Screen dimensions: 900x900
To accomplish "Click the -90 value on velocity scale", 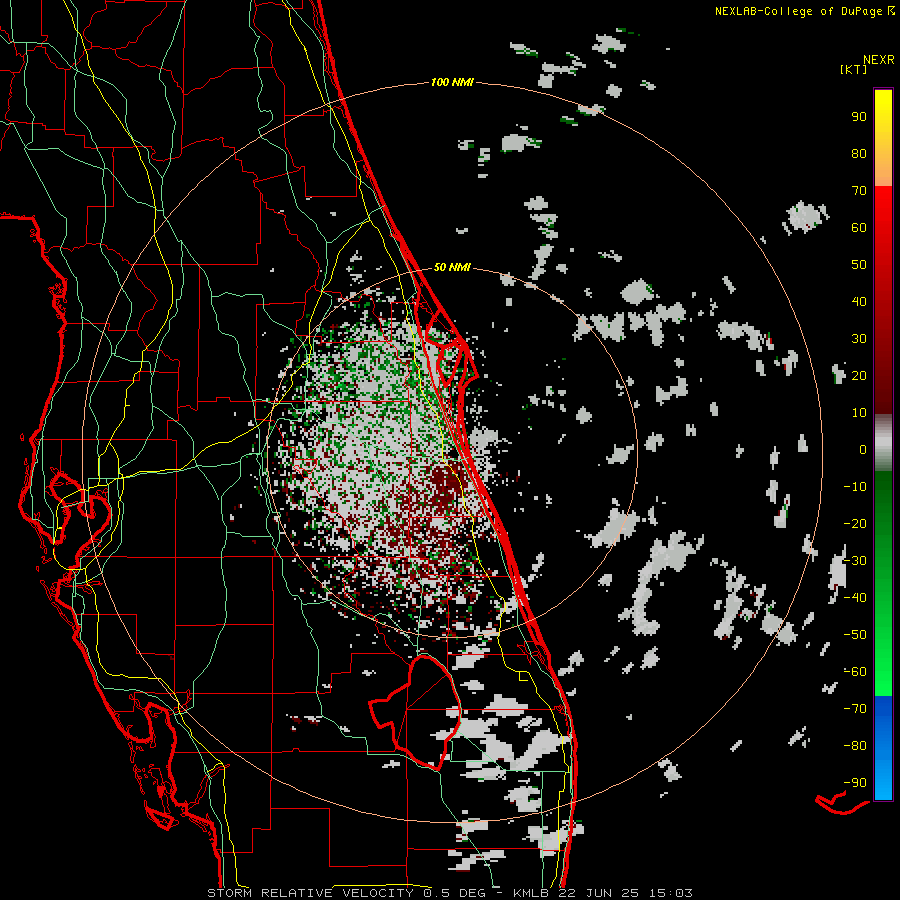I will [x=855, y=783].
